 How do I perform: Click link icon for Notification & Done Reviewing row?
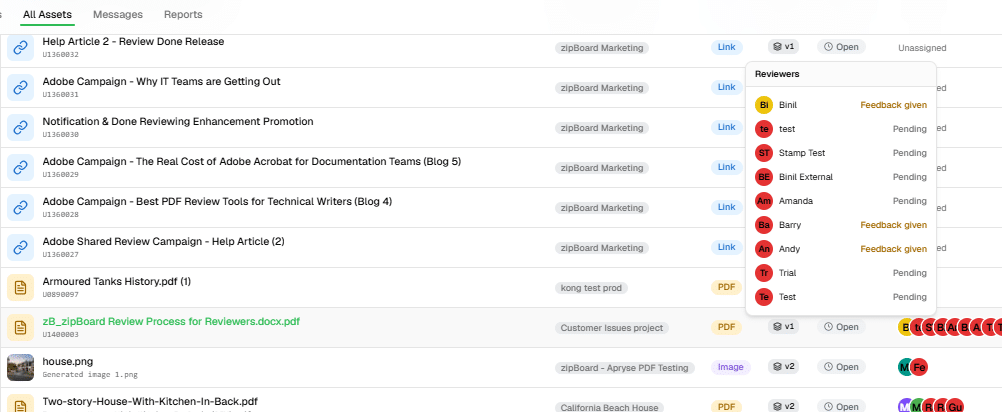[x=20, y=128]
